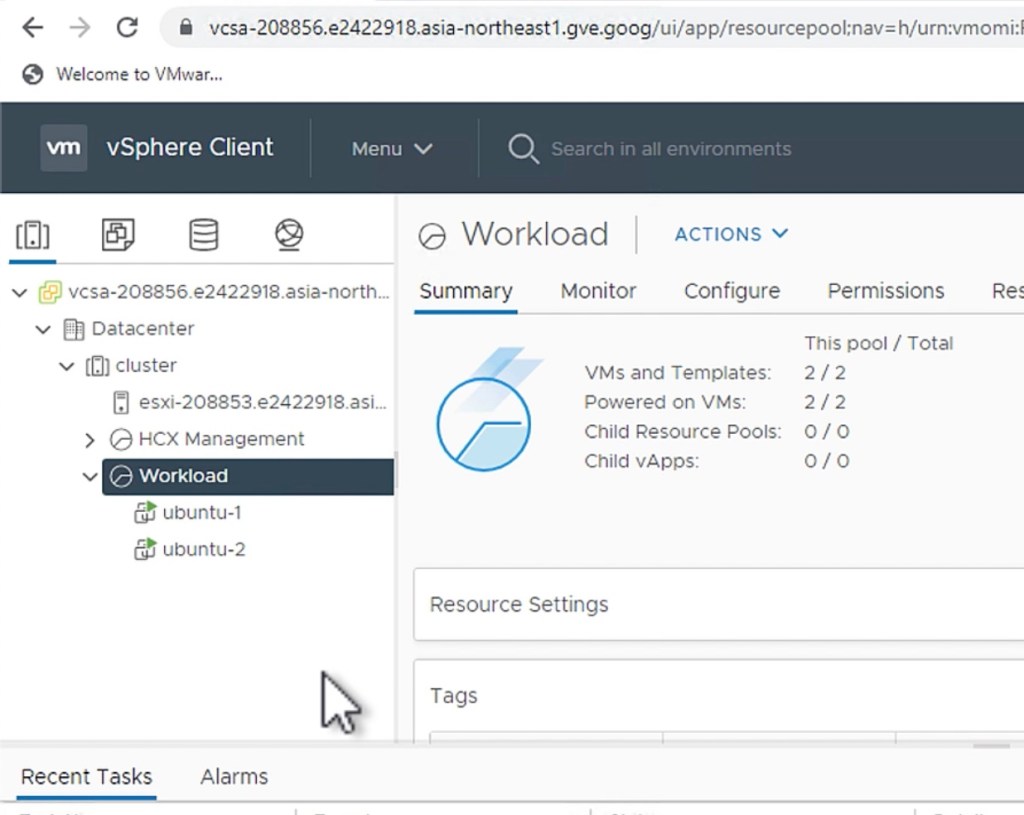
Task: Collapse the Datacenter tree node
Action: (x=42, y=329)
